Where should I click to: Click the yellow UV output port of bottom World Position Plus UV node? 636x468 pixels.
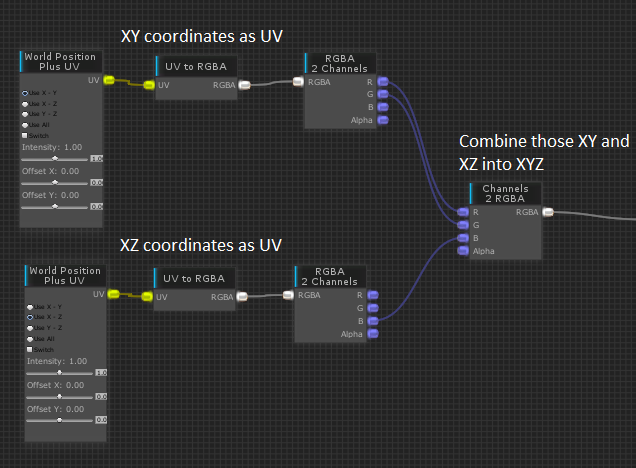[114, 294]
